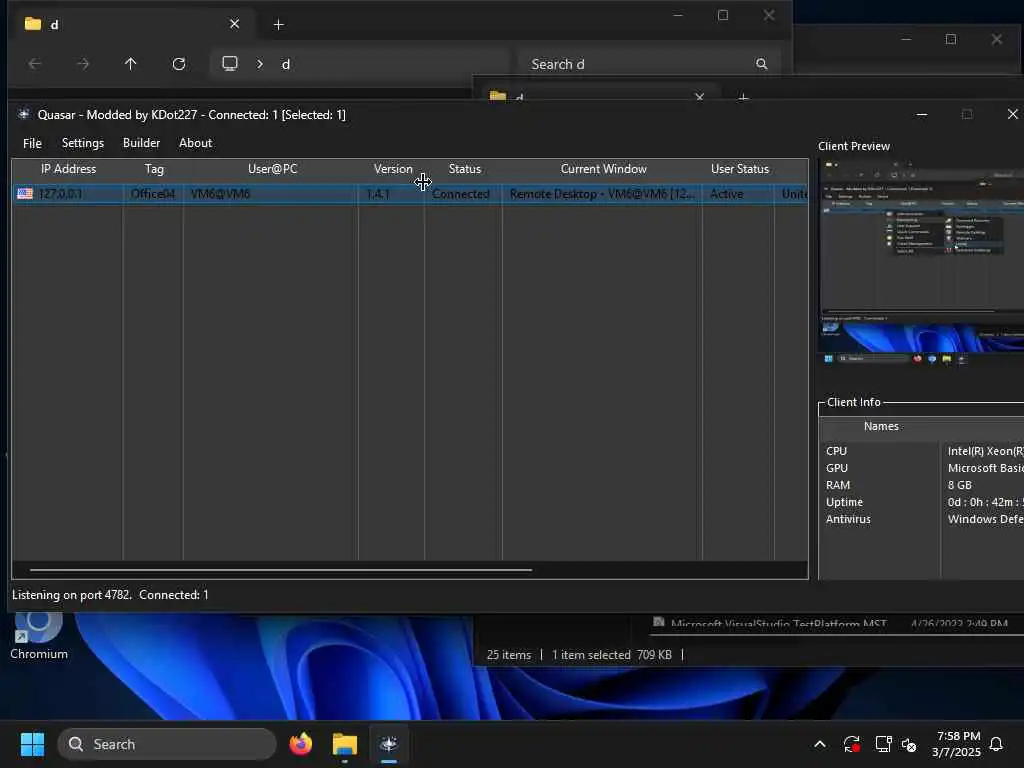
Task: Click the horizontal scrollbar of the client list
Action: tap(281, 570)
